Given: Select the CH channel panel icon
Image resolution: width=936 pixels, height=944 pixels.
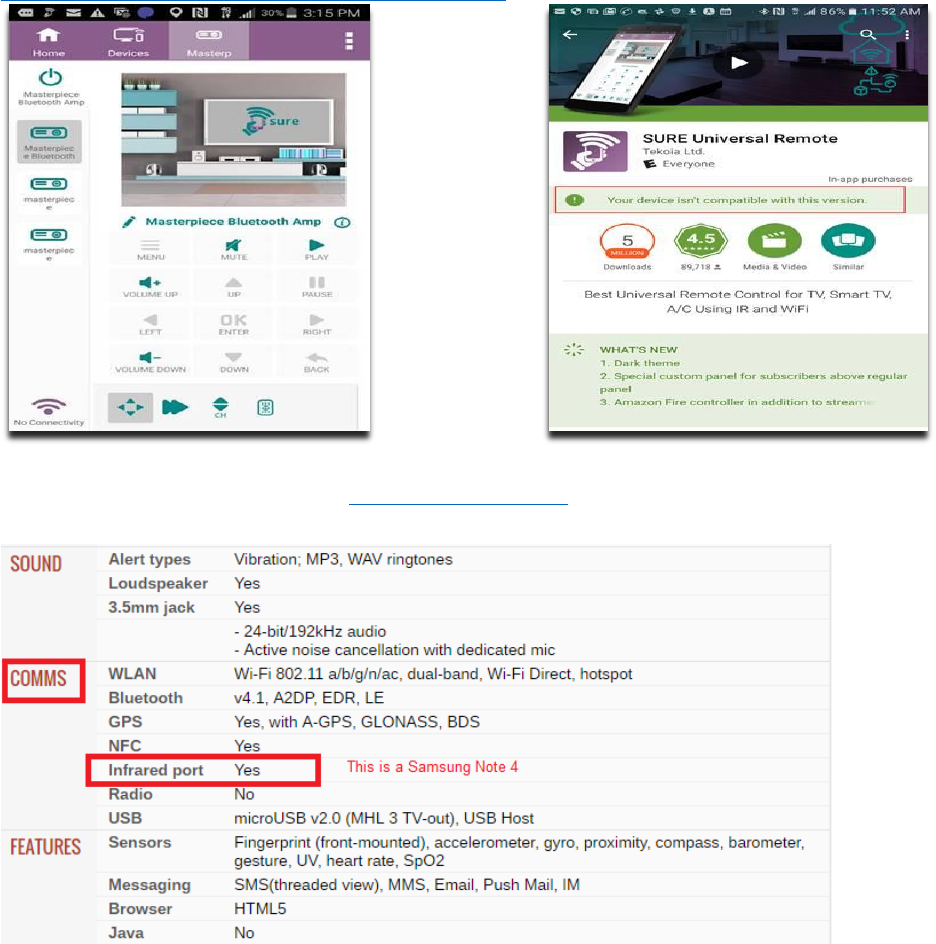Looking at the screenshot, I should (221, 408).
